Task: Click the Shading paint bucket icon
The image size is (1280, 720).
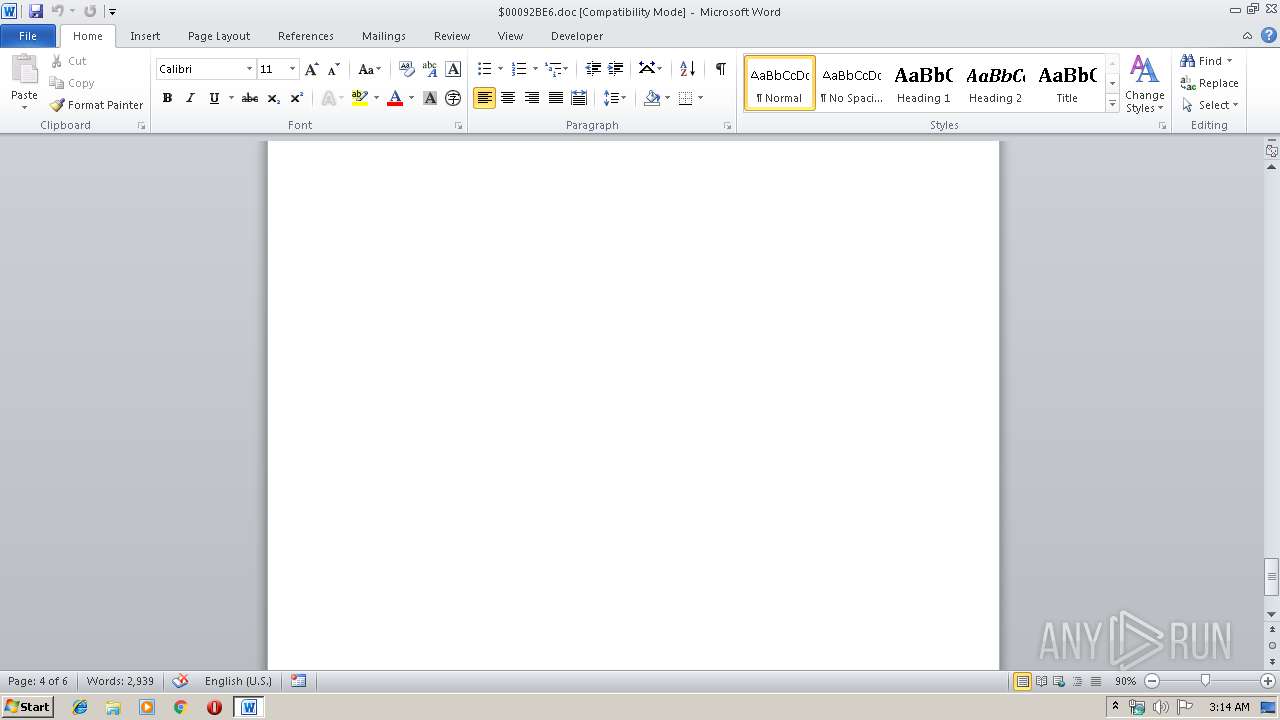Action: (652, 98)
